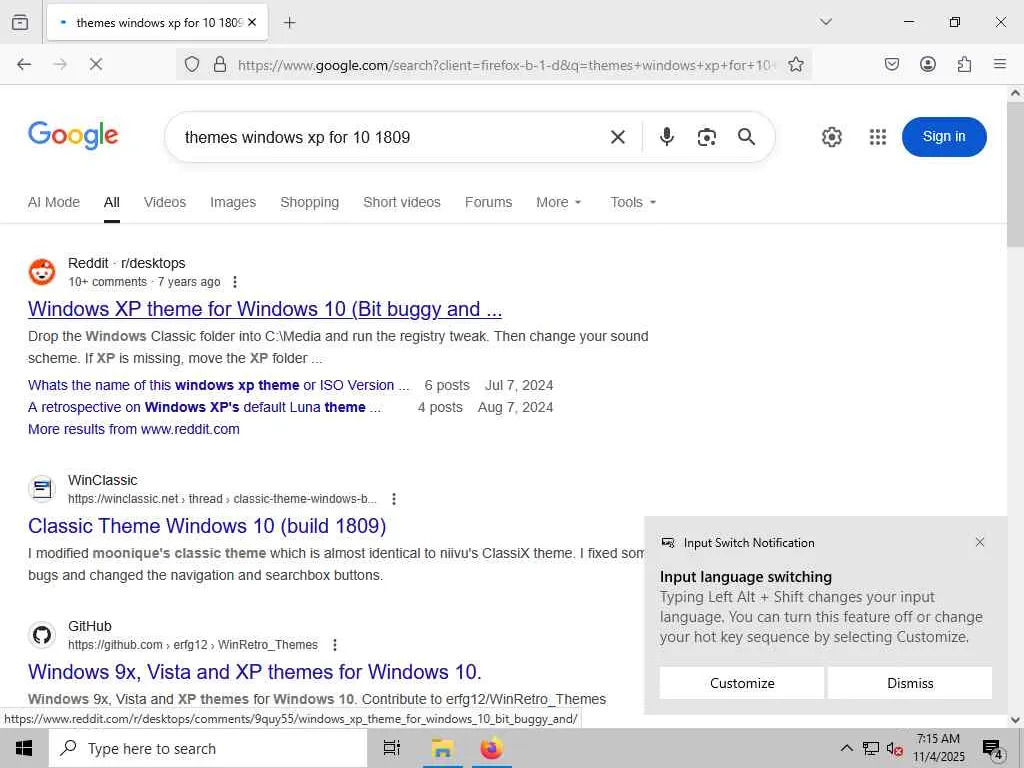
Task: View site security padlock info
Action: [220, 64]
